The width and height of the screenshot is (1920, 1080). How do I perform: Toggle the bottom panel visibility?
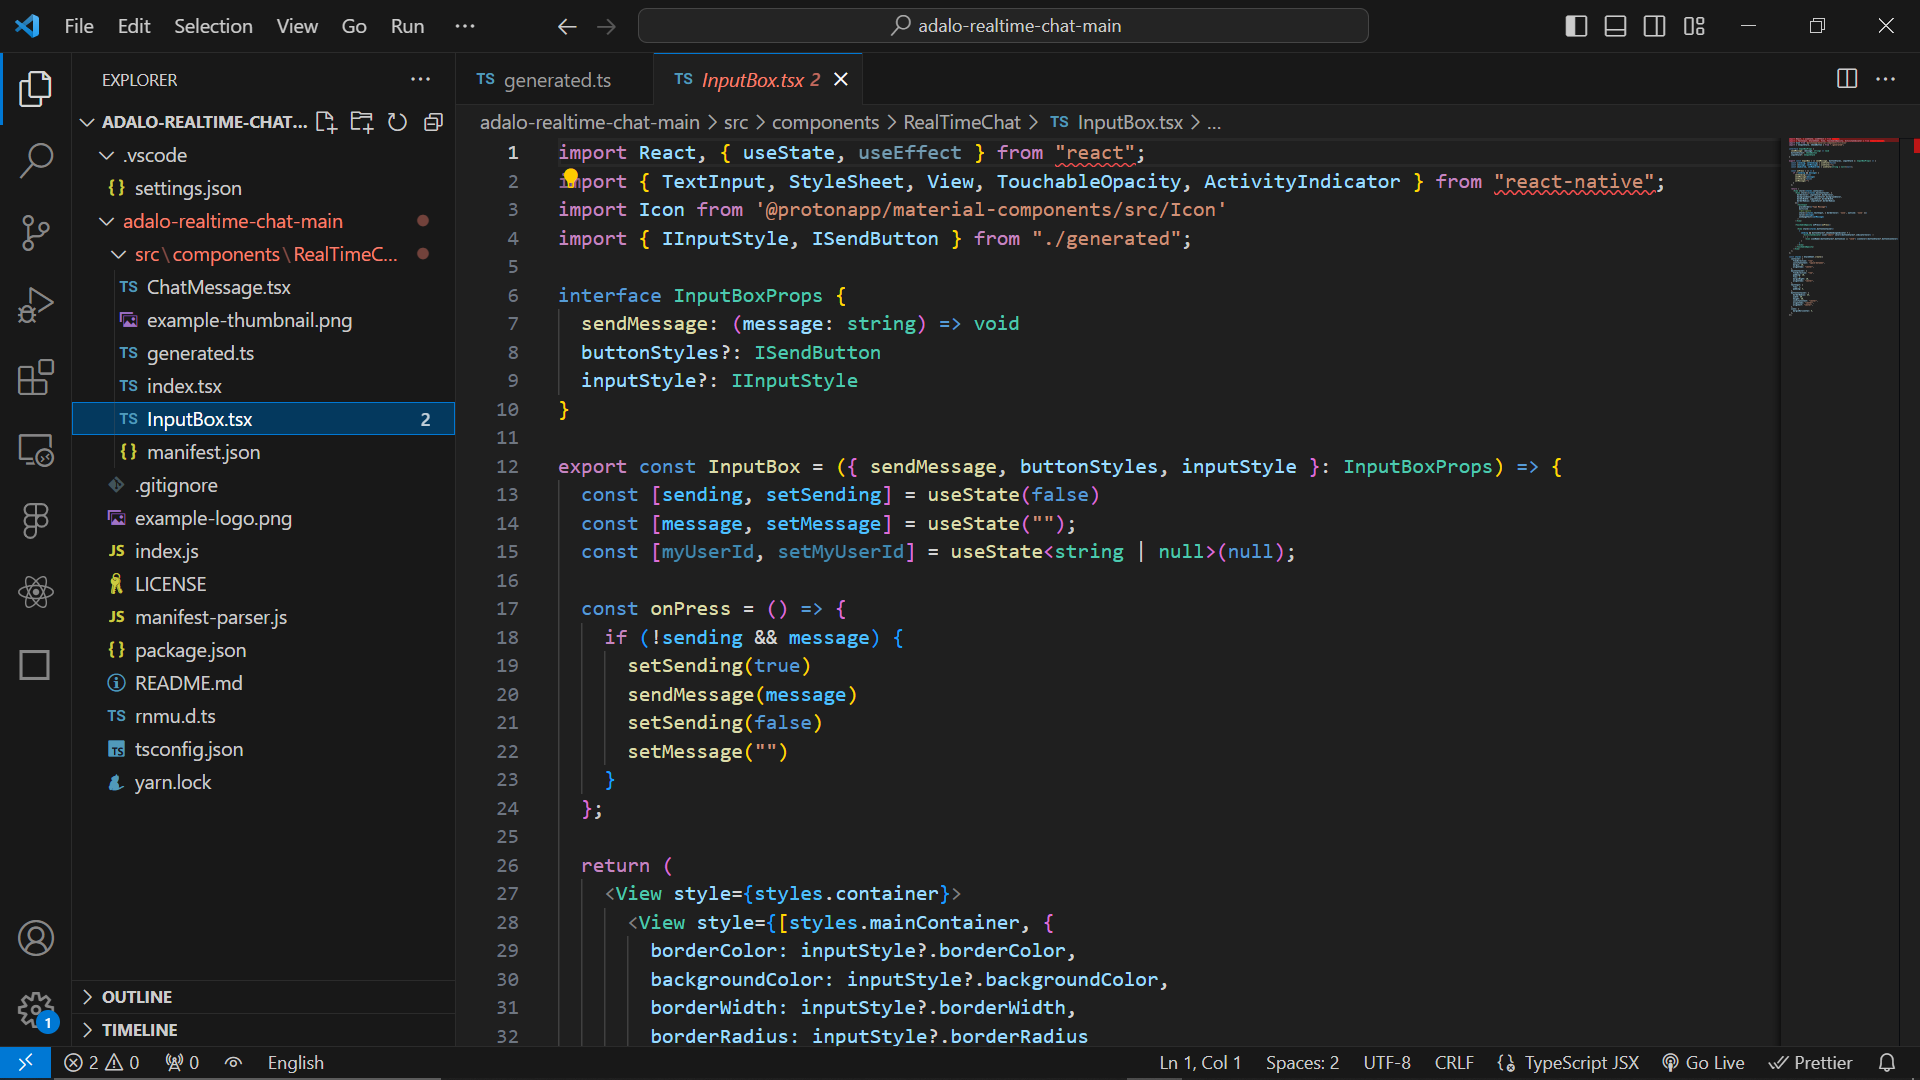pyautogui.click(x=1615, y=26)
